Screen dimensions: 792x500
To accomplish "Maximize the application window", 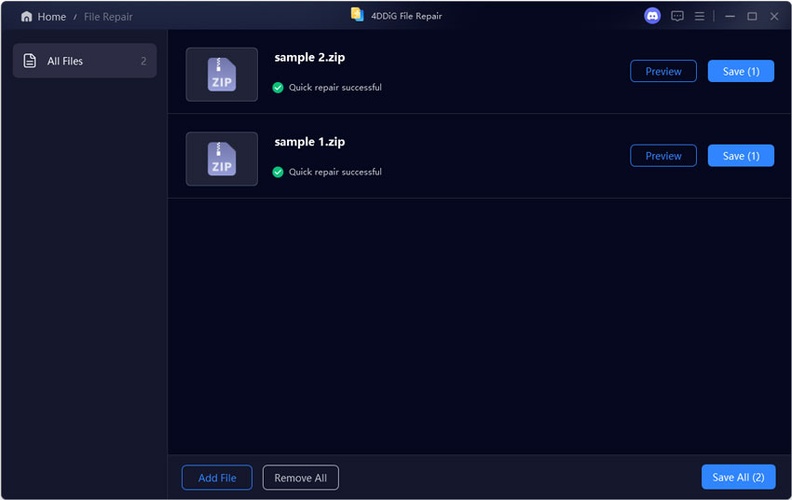I will click(x=752, y=16).
